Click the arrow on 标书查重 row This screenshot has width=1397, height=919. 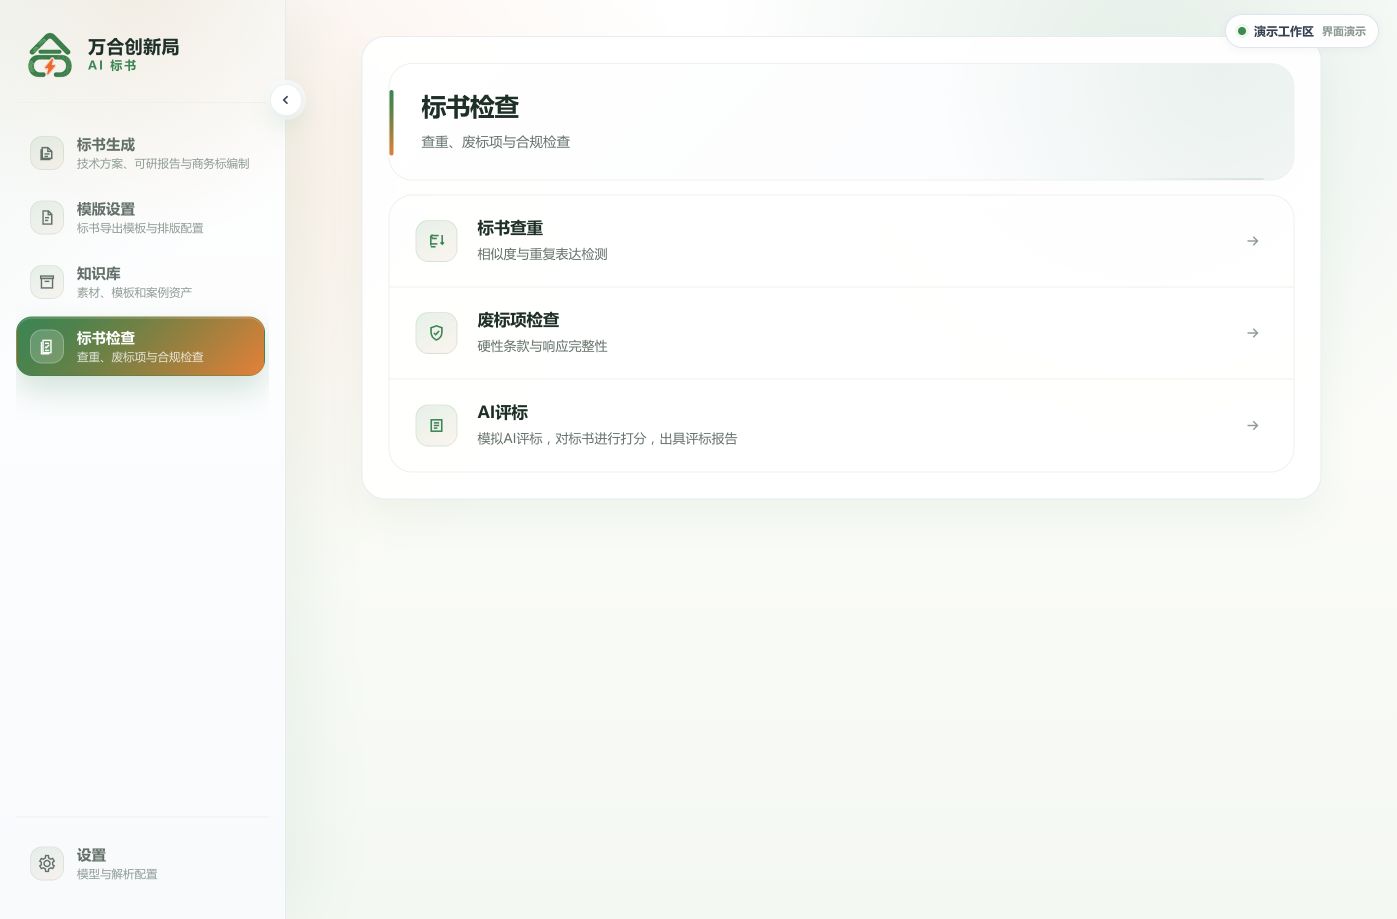coord(1253,241)
